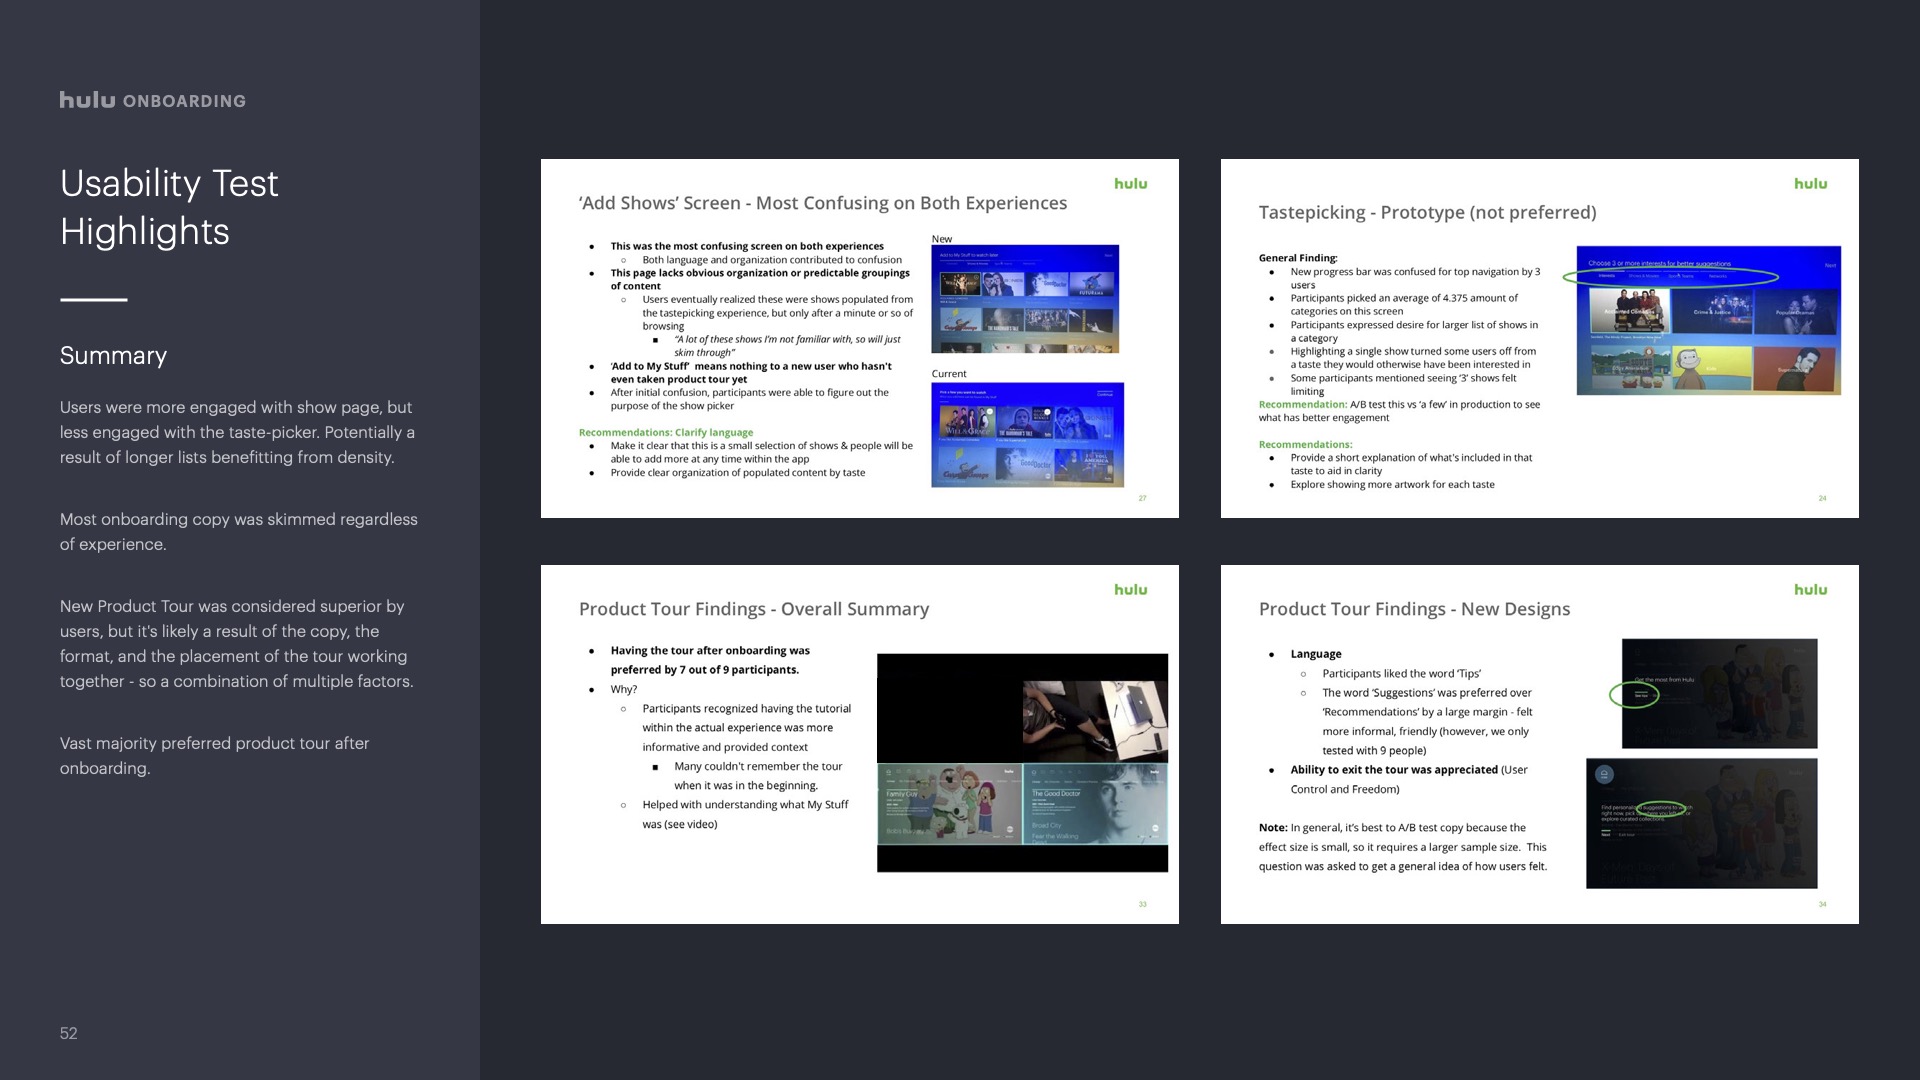Click the 'Language' bullet on New Designs slide
The height and width of the screenshot is (1080, 1920).
click(x=1316, y=654)
